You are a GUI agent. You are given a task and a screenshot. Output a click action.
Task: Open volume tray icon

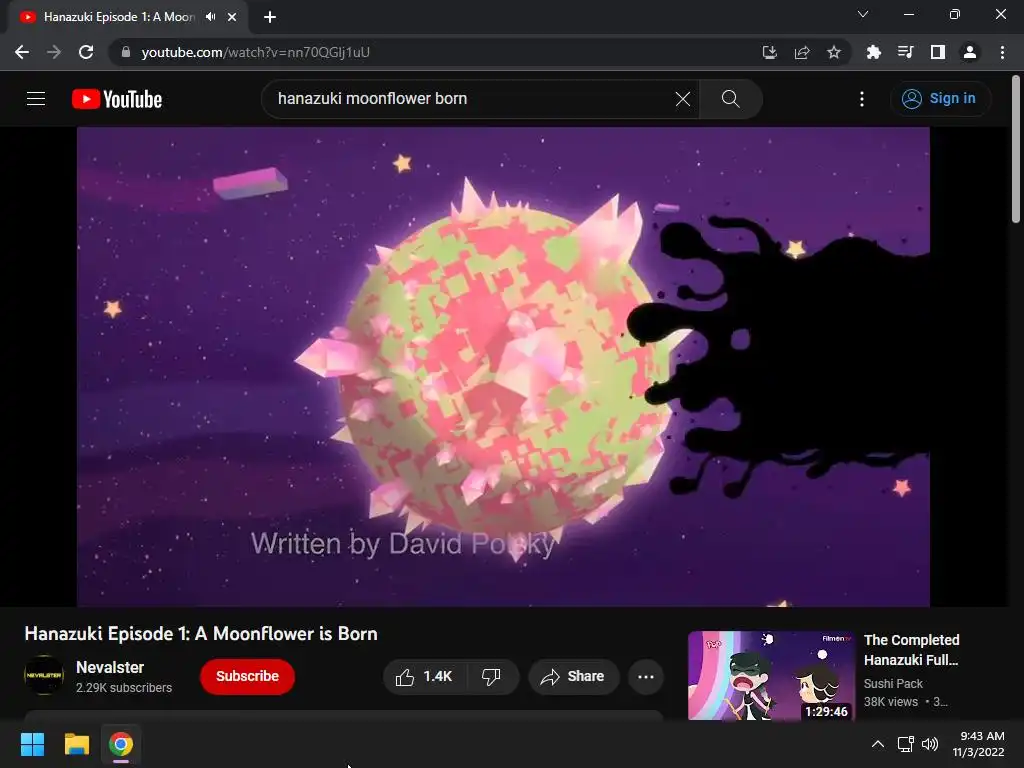pyautogui.click(x=930, y=744)
